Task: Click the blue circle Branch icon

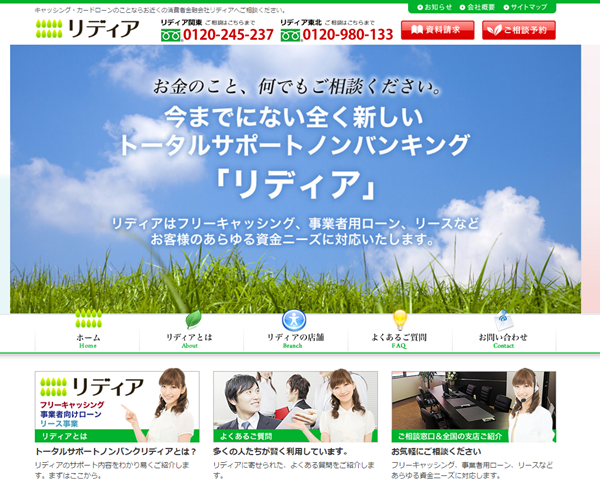Action: tap(293, 319)
